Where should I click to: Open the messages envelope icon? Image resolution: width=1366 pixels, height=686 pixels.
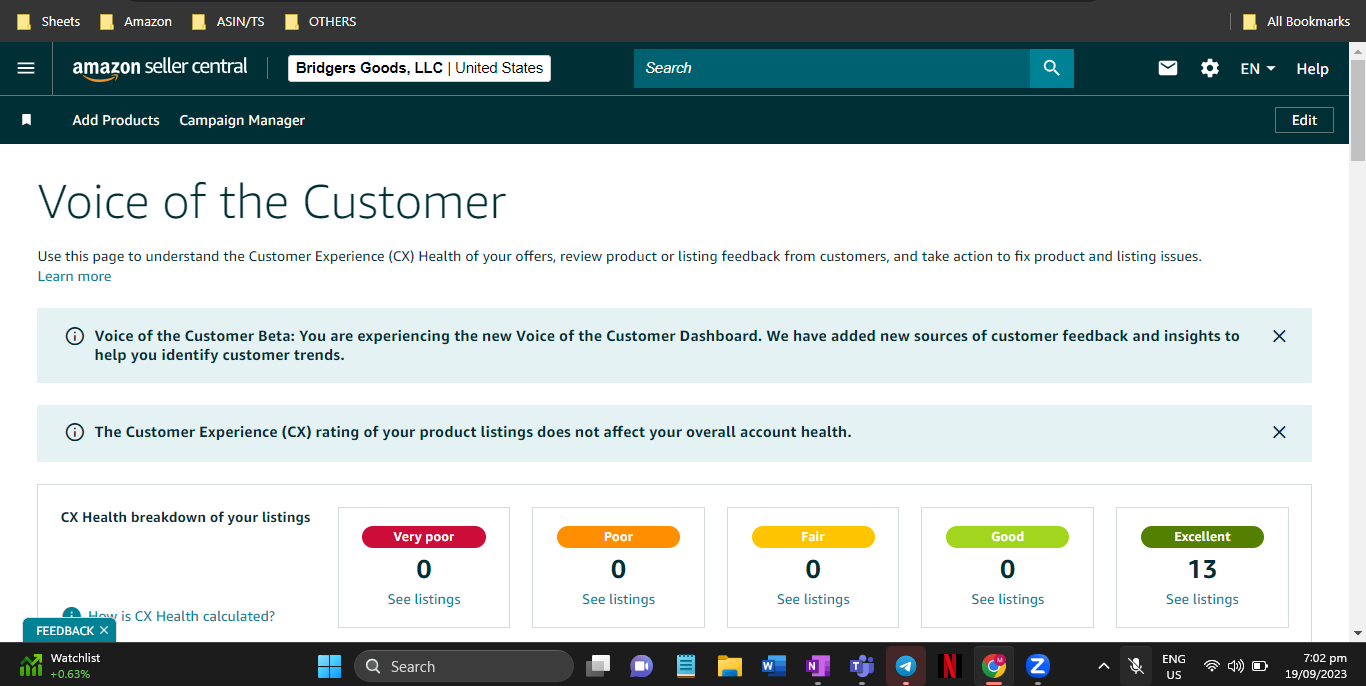[1168, 68]
